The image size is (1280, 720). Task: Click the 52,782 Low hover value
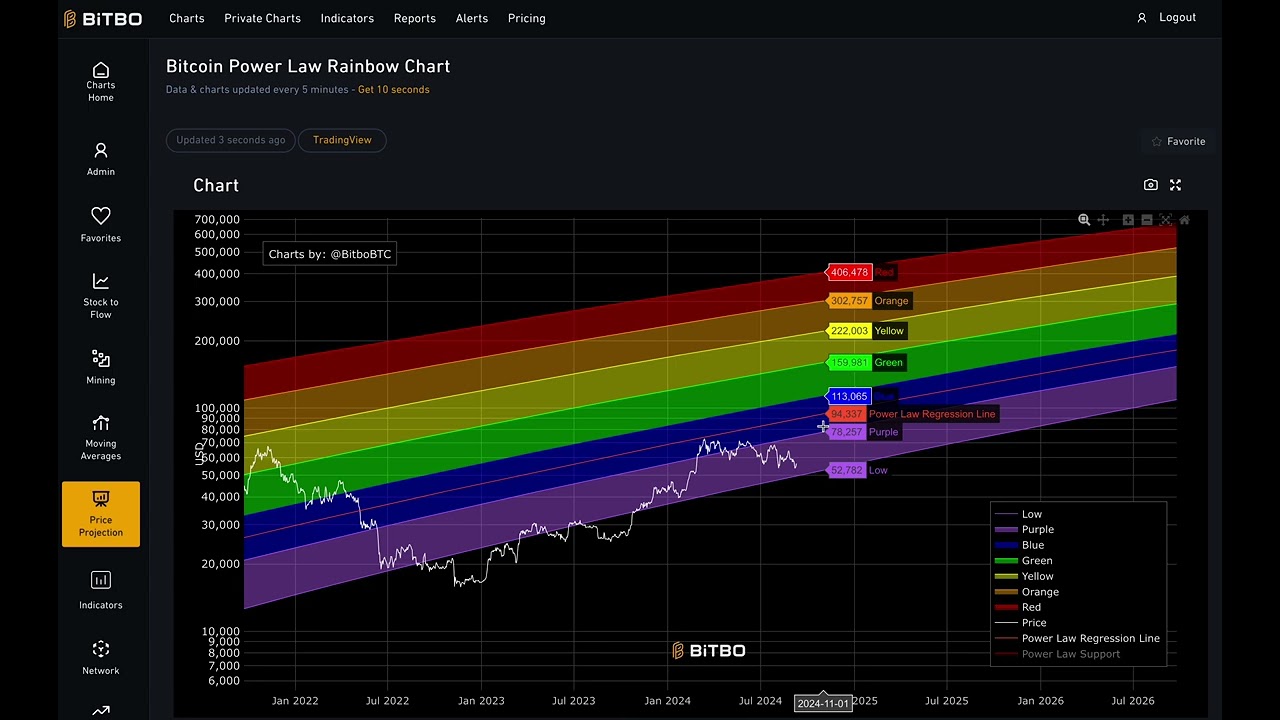point(846,470)
